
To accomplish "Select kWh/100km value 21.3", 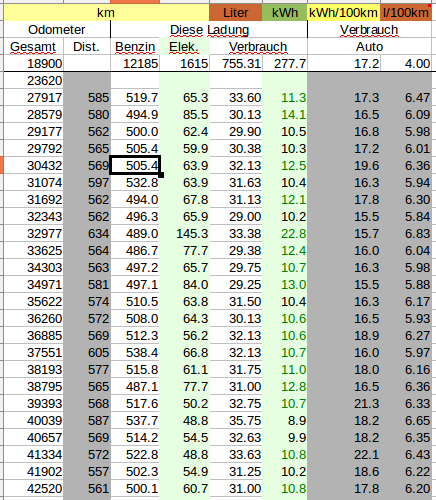I will pos(344,404).
